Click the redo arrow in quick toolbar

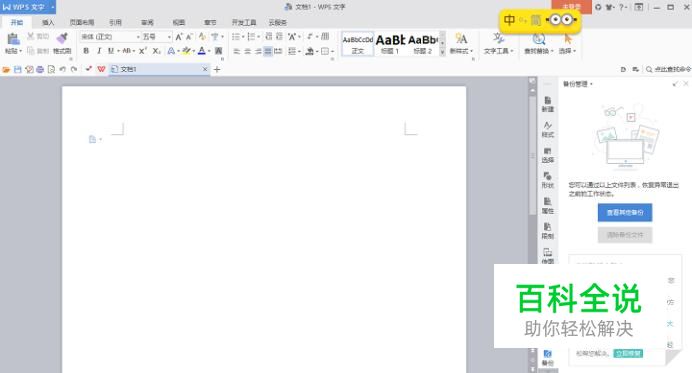(x=74, y=69)
